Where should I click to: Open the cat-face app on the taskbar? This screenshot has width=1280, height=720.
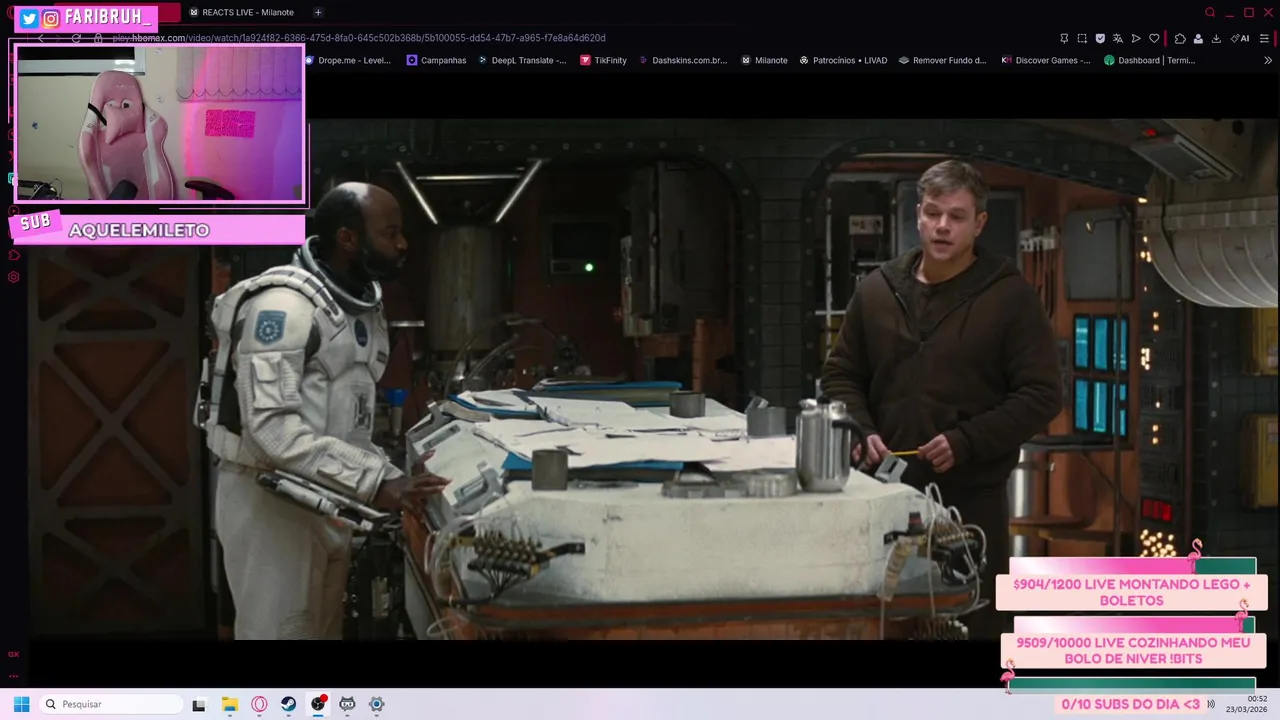tap(347, 704)
